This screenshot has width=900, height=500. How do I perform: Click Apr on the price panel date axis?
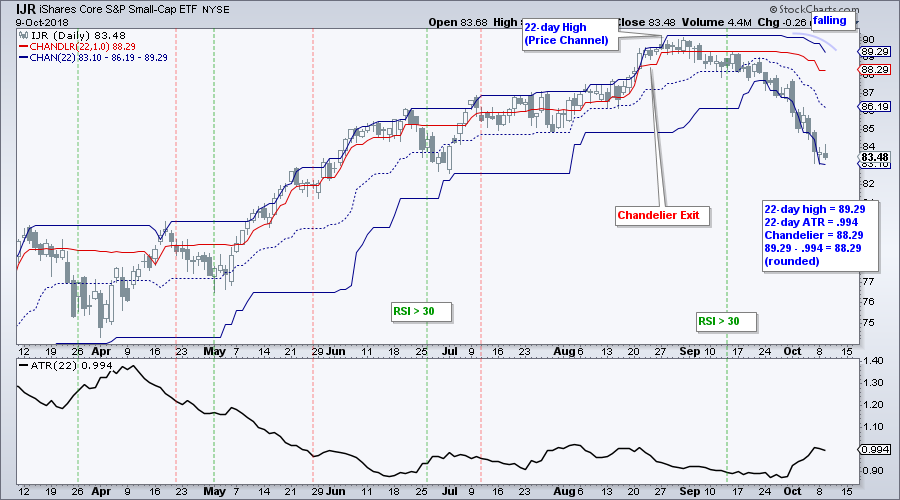pos(102,351)
